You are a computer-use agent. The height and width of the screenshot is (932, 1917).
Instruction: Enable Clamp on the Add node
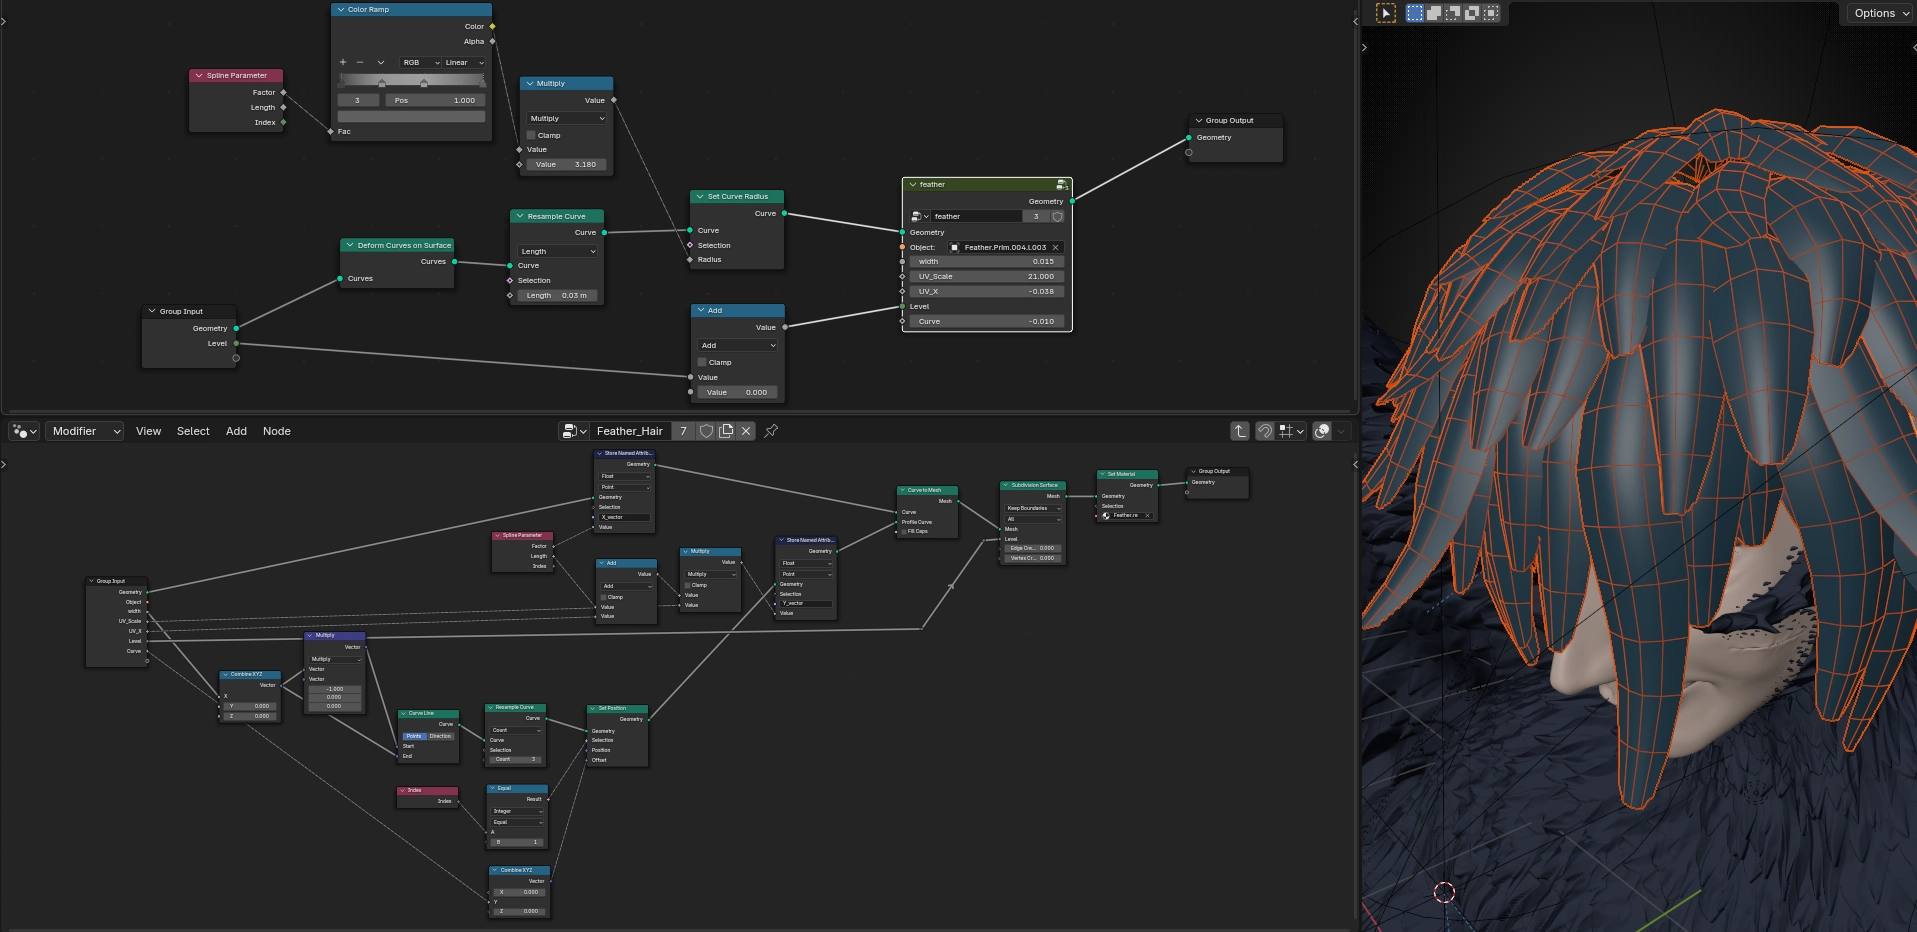[702, 362]
